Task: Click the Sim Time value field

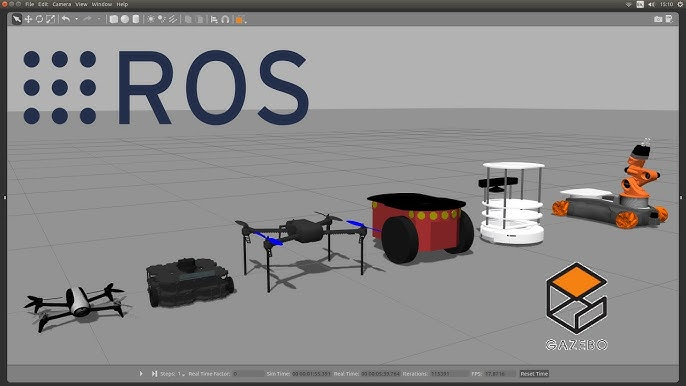Action: pyautogui.click(x=312, y=374)
